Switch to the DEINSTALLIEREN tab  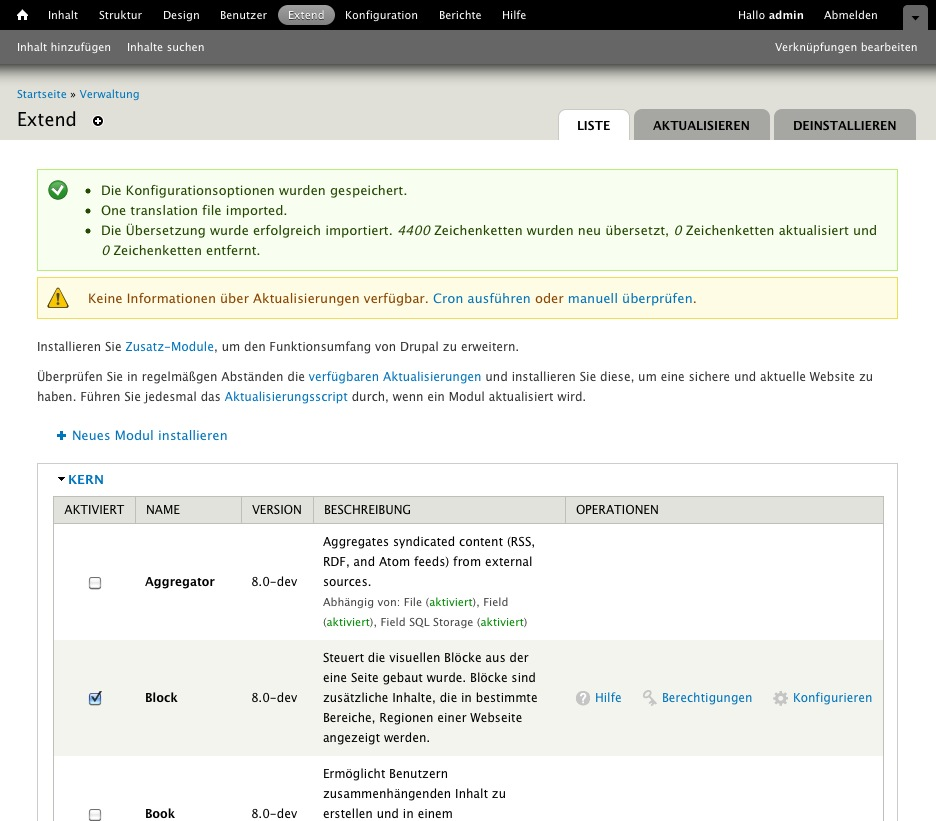pyautogui.click(x=844, y=125)
